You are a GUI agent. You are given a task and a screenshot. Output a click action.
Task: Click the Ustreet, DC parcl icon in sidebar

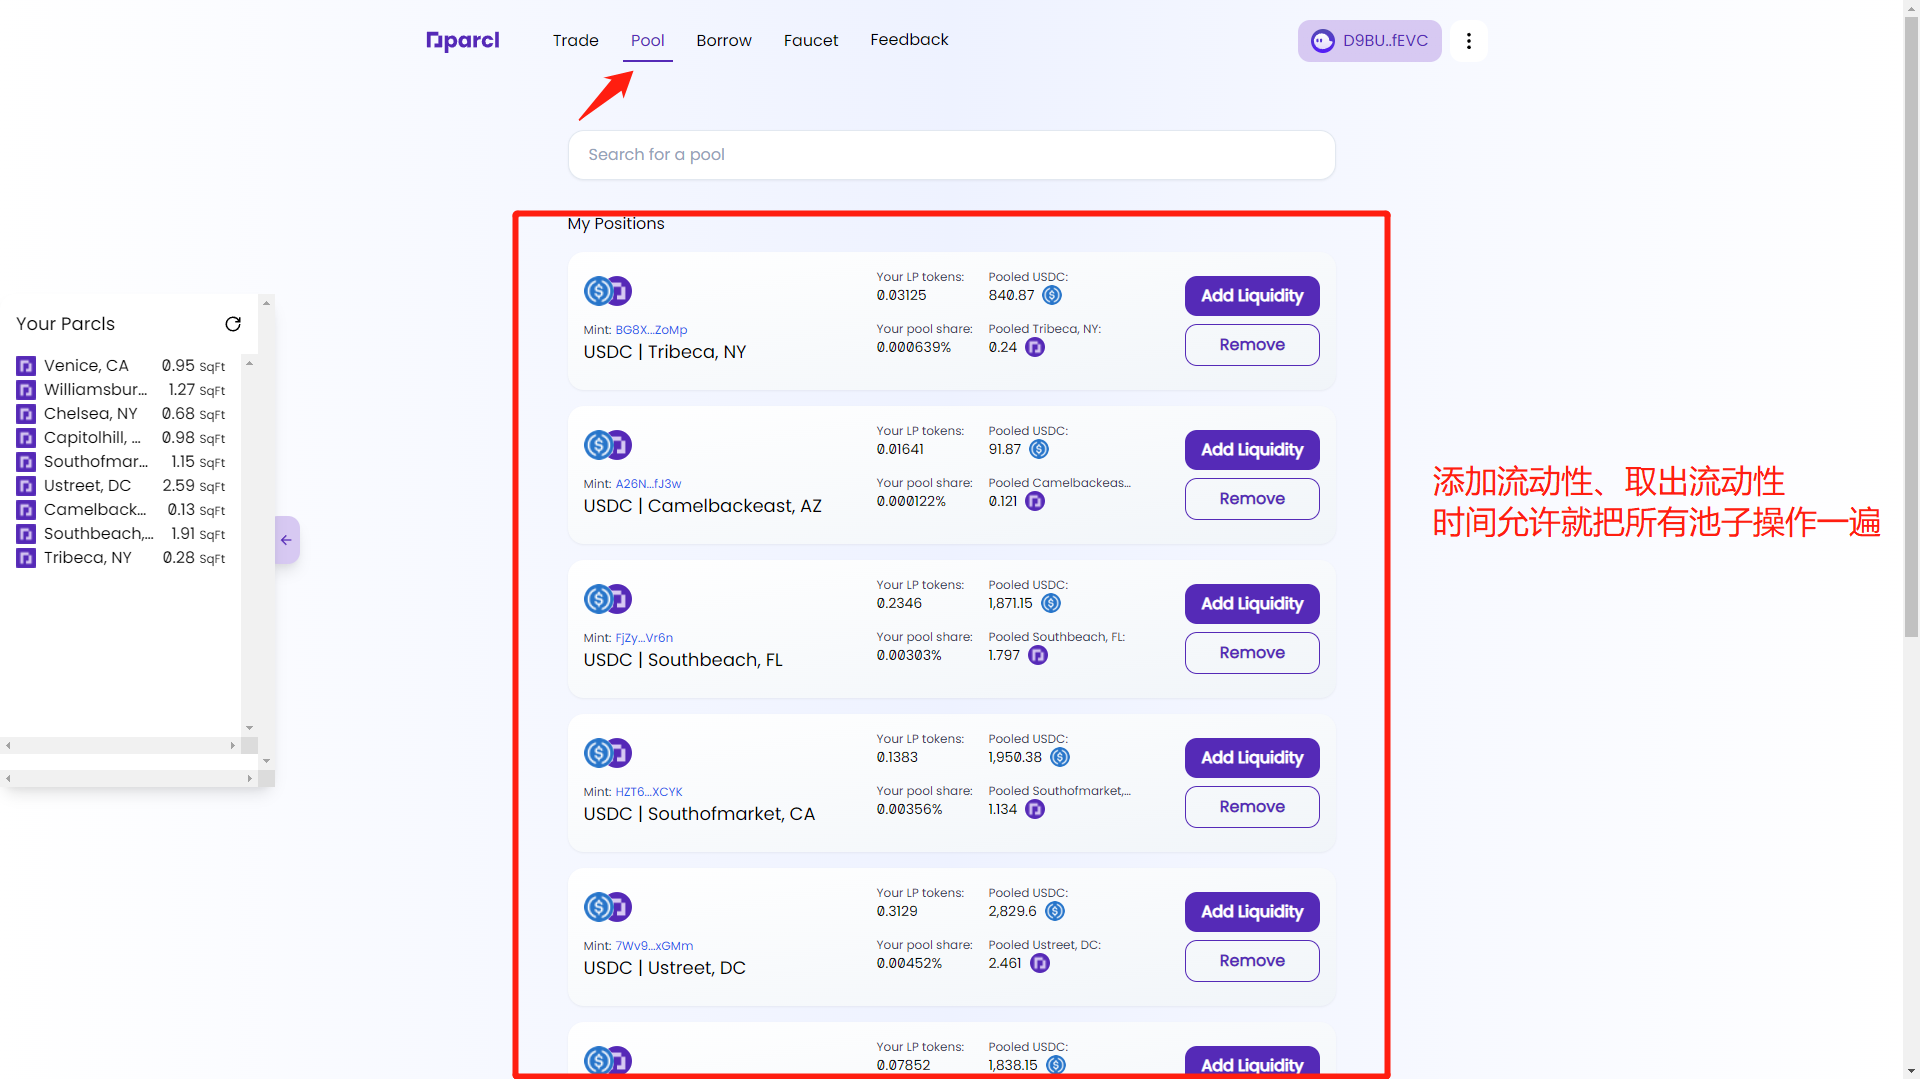[x=26, y=486]
